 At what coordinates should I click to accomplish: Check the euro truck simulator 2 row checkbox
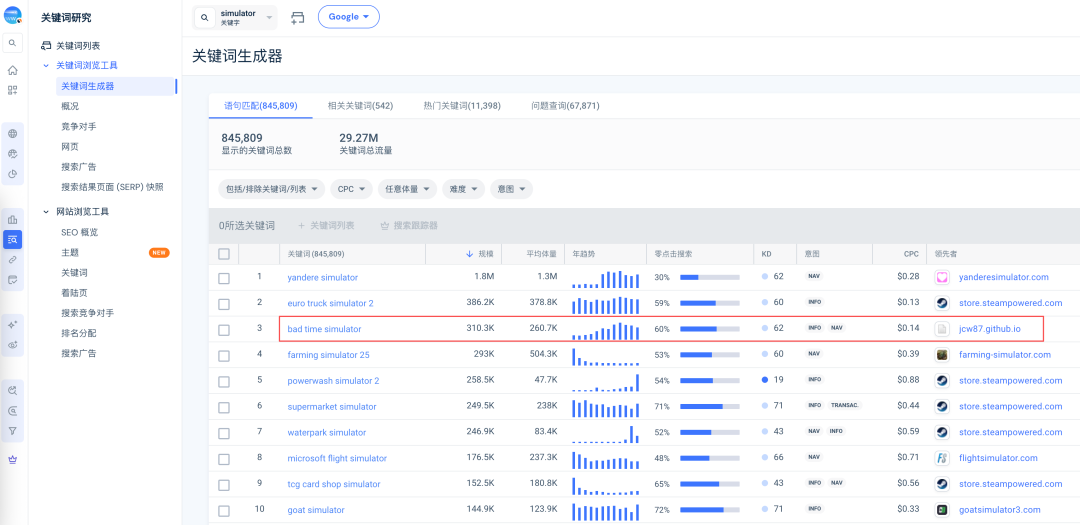pyautogui.click(x=224, y=304)
